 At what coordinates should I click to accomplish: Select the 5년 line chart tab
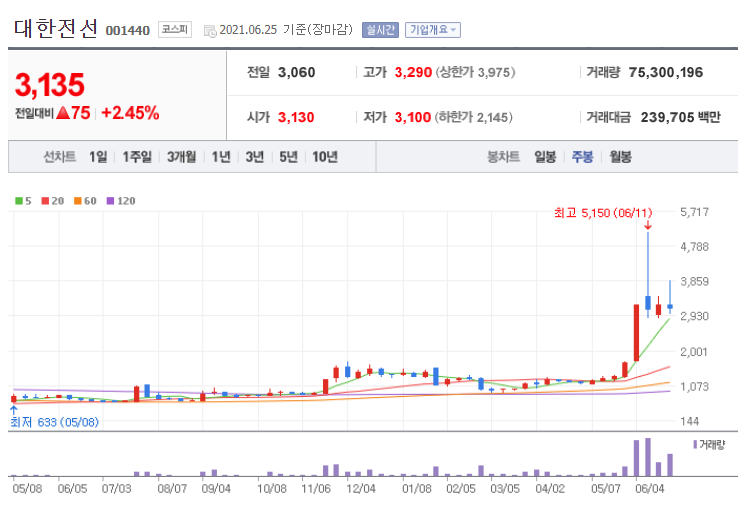click(289, 157)
